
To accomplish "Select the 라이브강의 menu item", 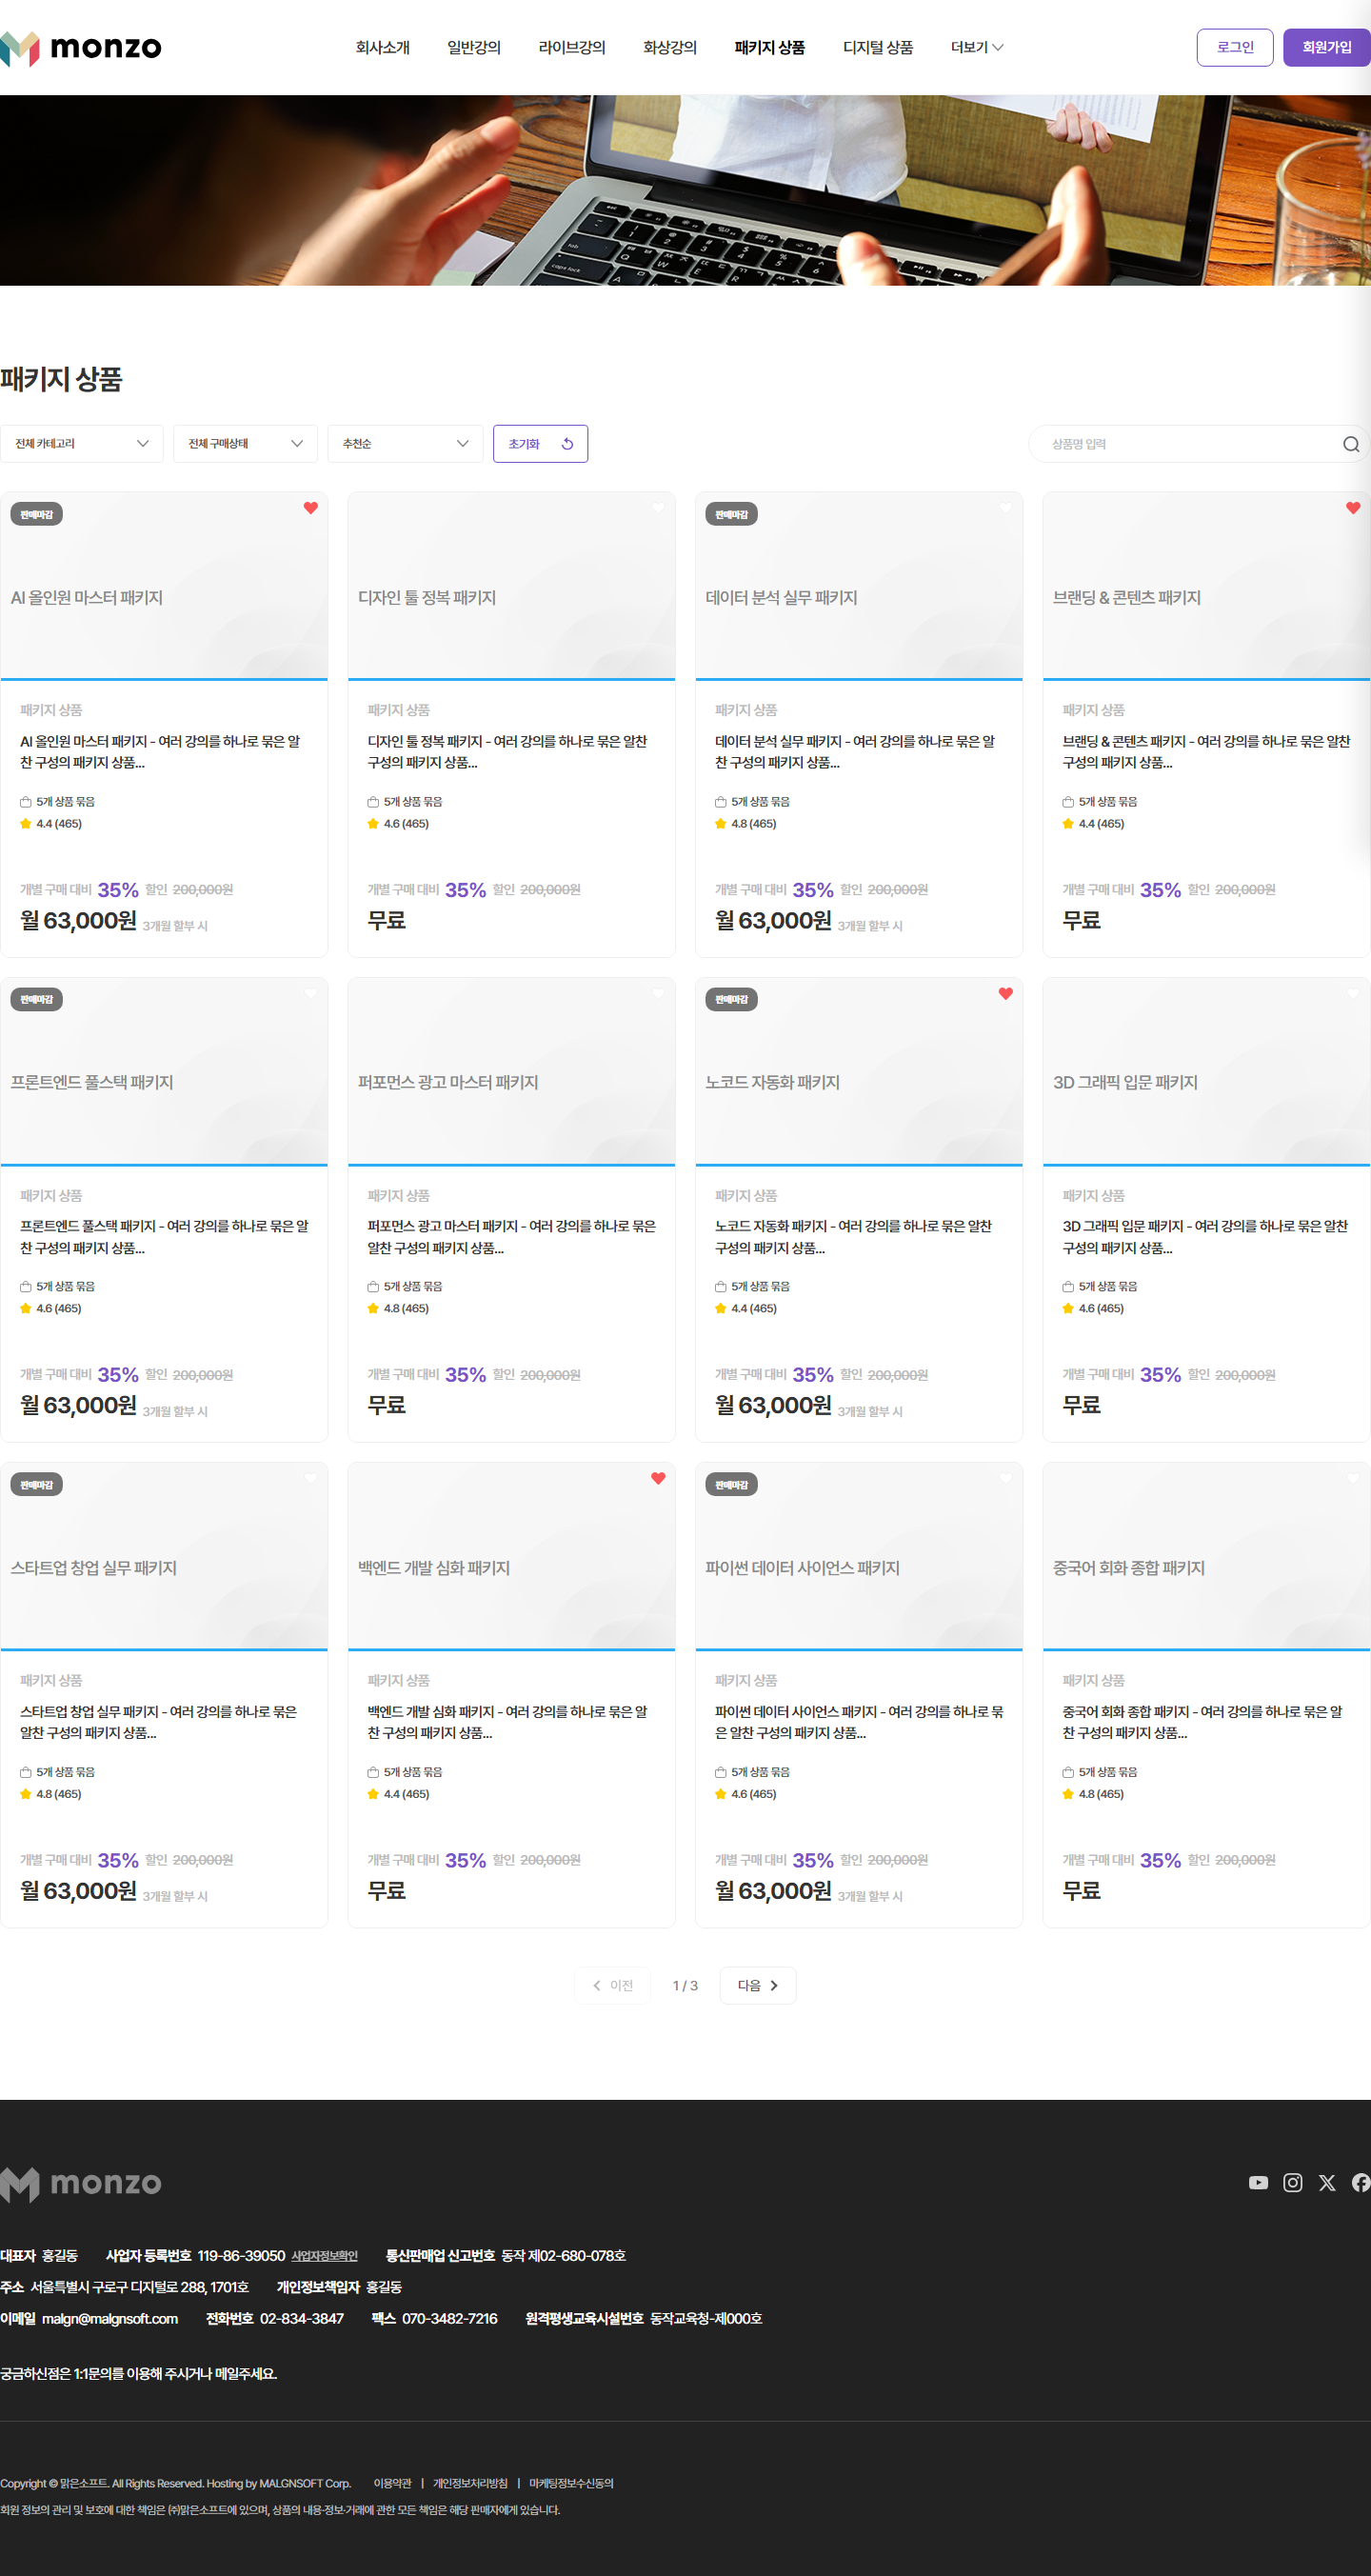I will click(x=572, y=47).
